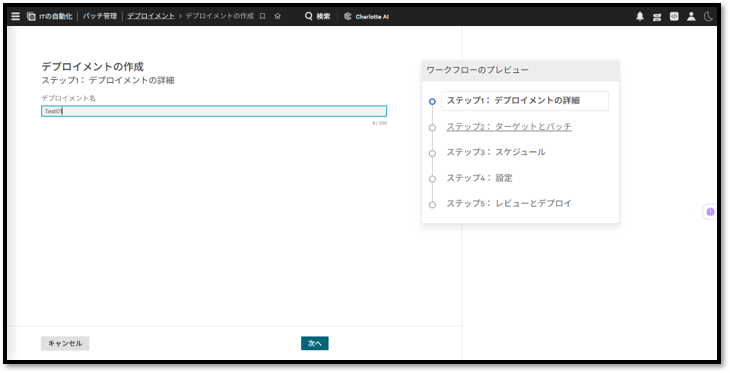Click the 検索 label in top bar
Screen dimensions: 730x373
(x=324, y=16)
